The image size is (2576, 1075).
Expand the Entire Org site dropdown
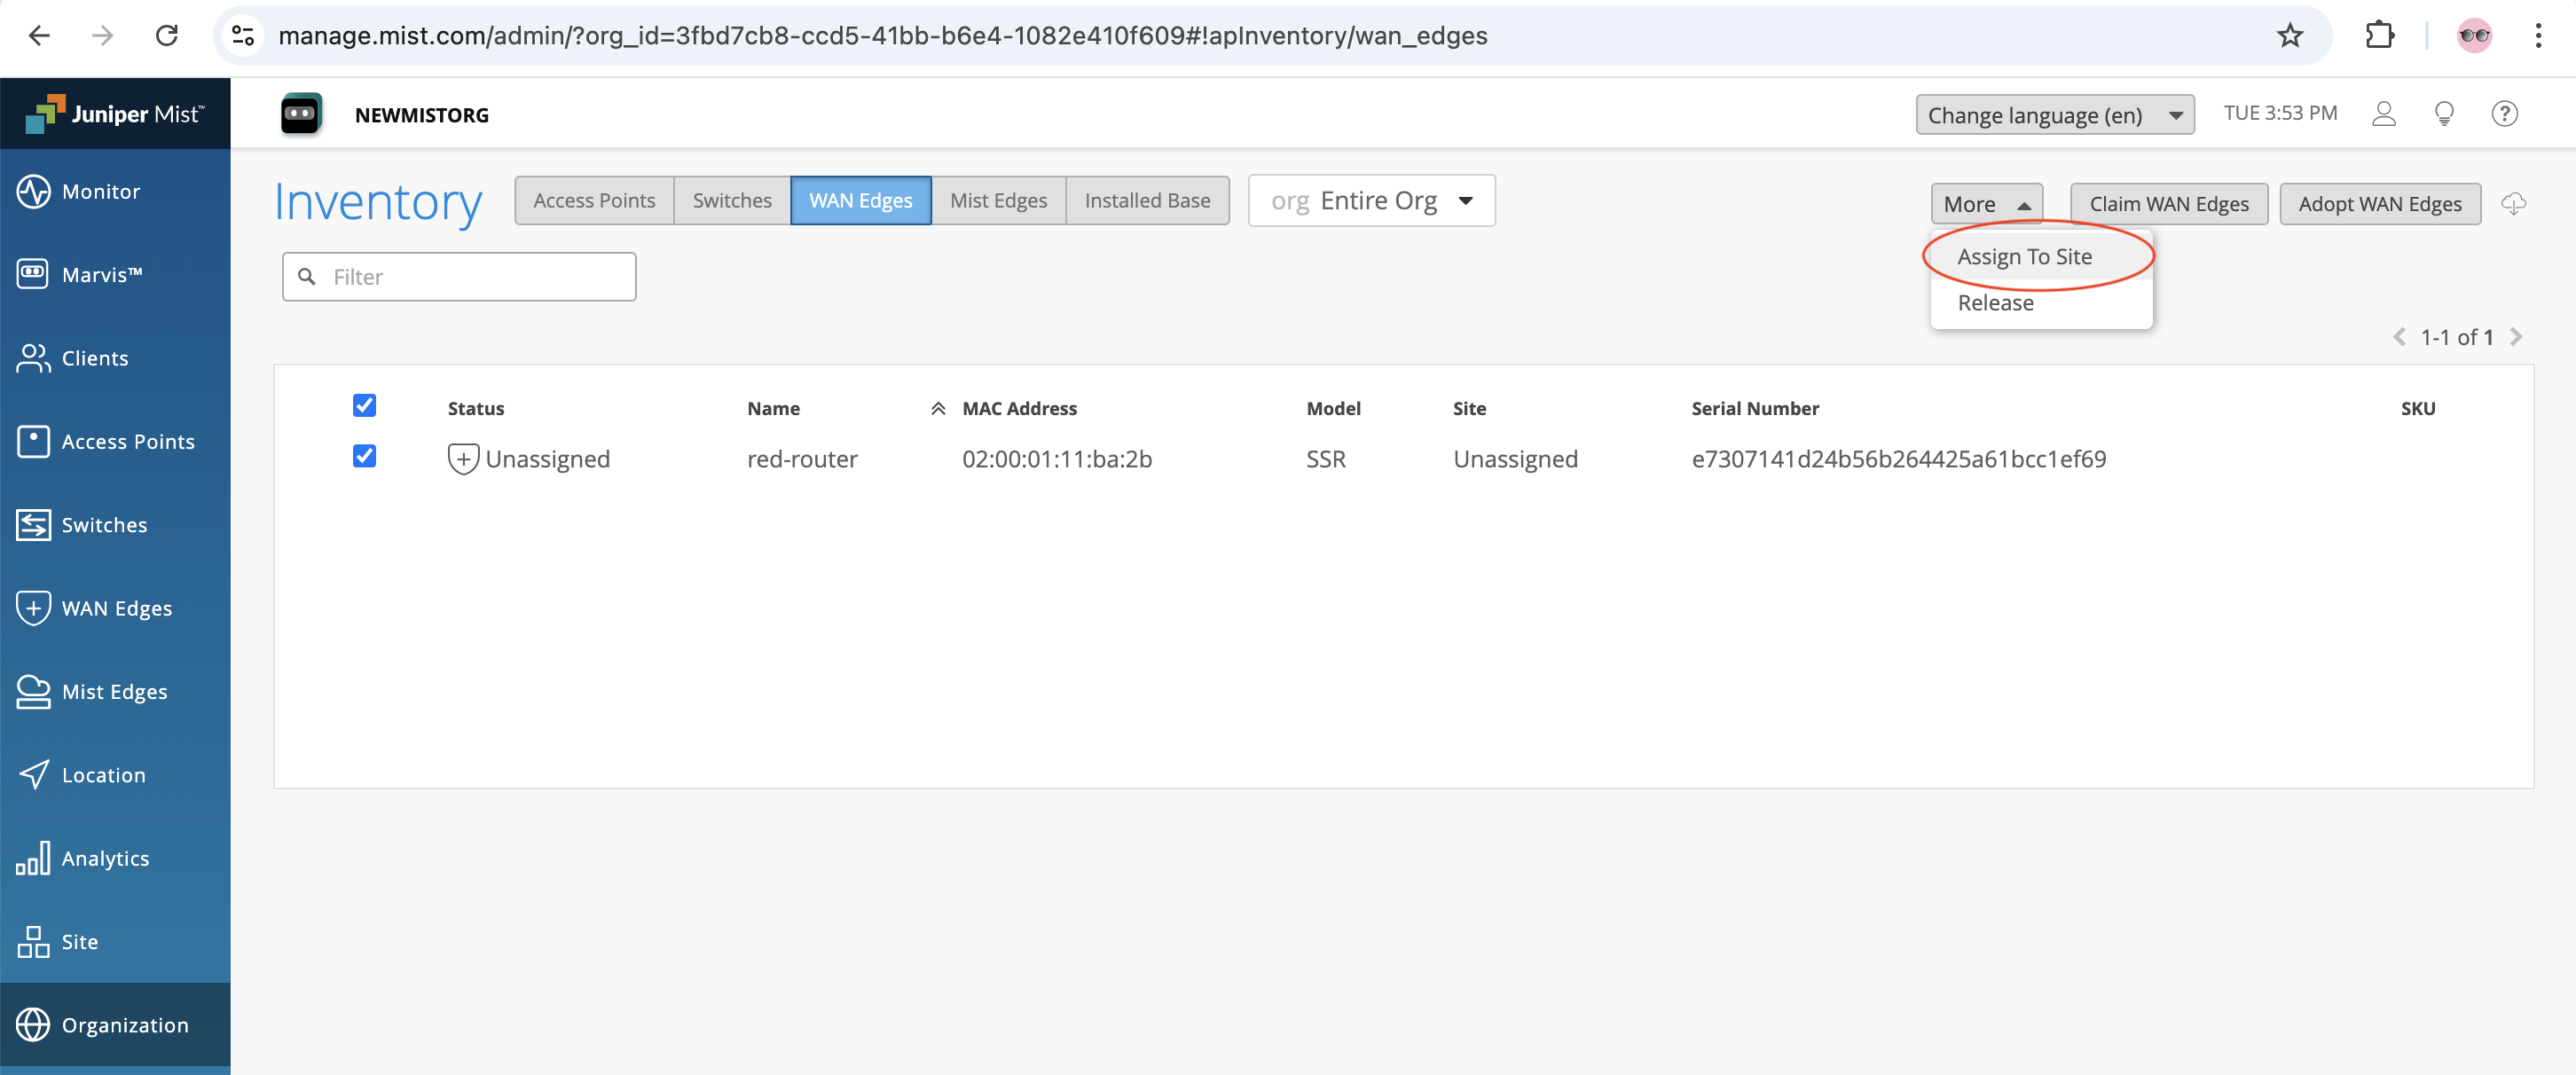pyautogui.click(x=1465, y=200)
